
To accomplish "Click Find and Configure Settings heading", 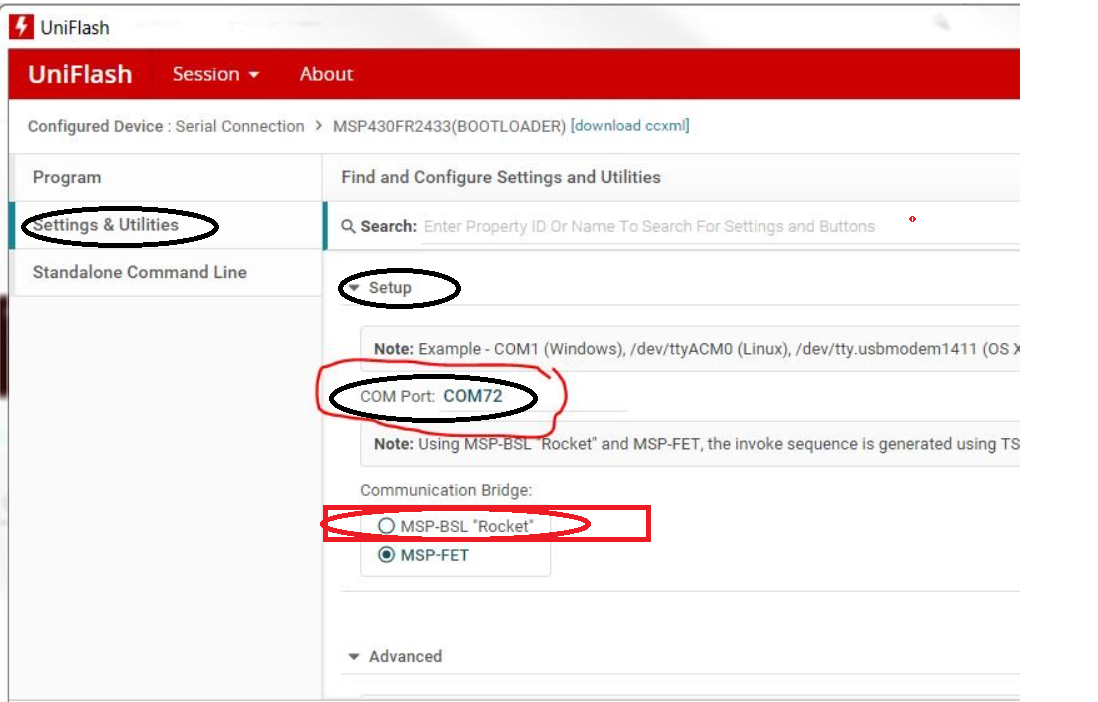I will point(501,177).
